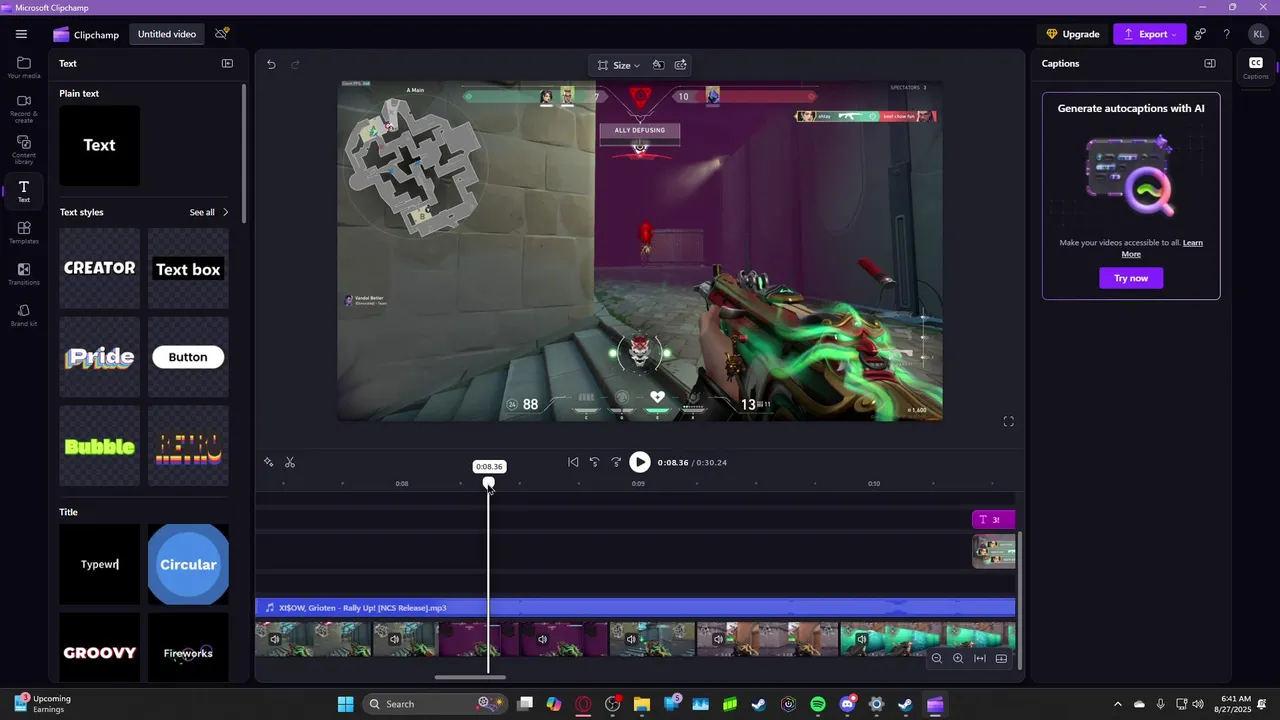Skip back to the start
Image resolution: width=1280 pixels, height=720 pixels.
(x=573, y=462)
